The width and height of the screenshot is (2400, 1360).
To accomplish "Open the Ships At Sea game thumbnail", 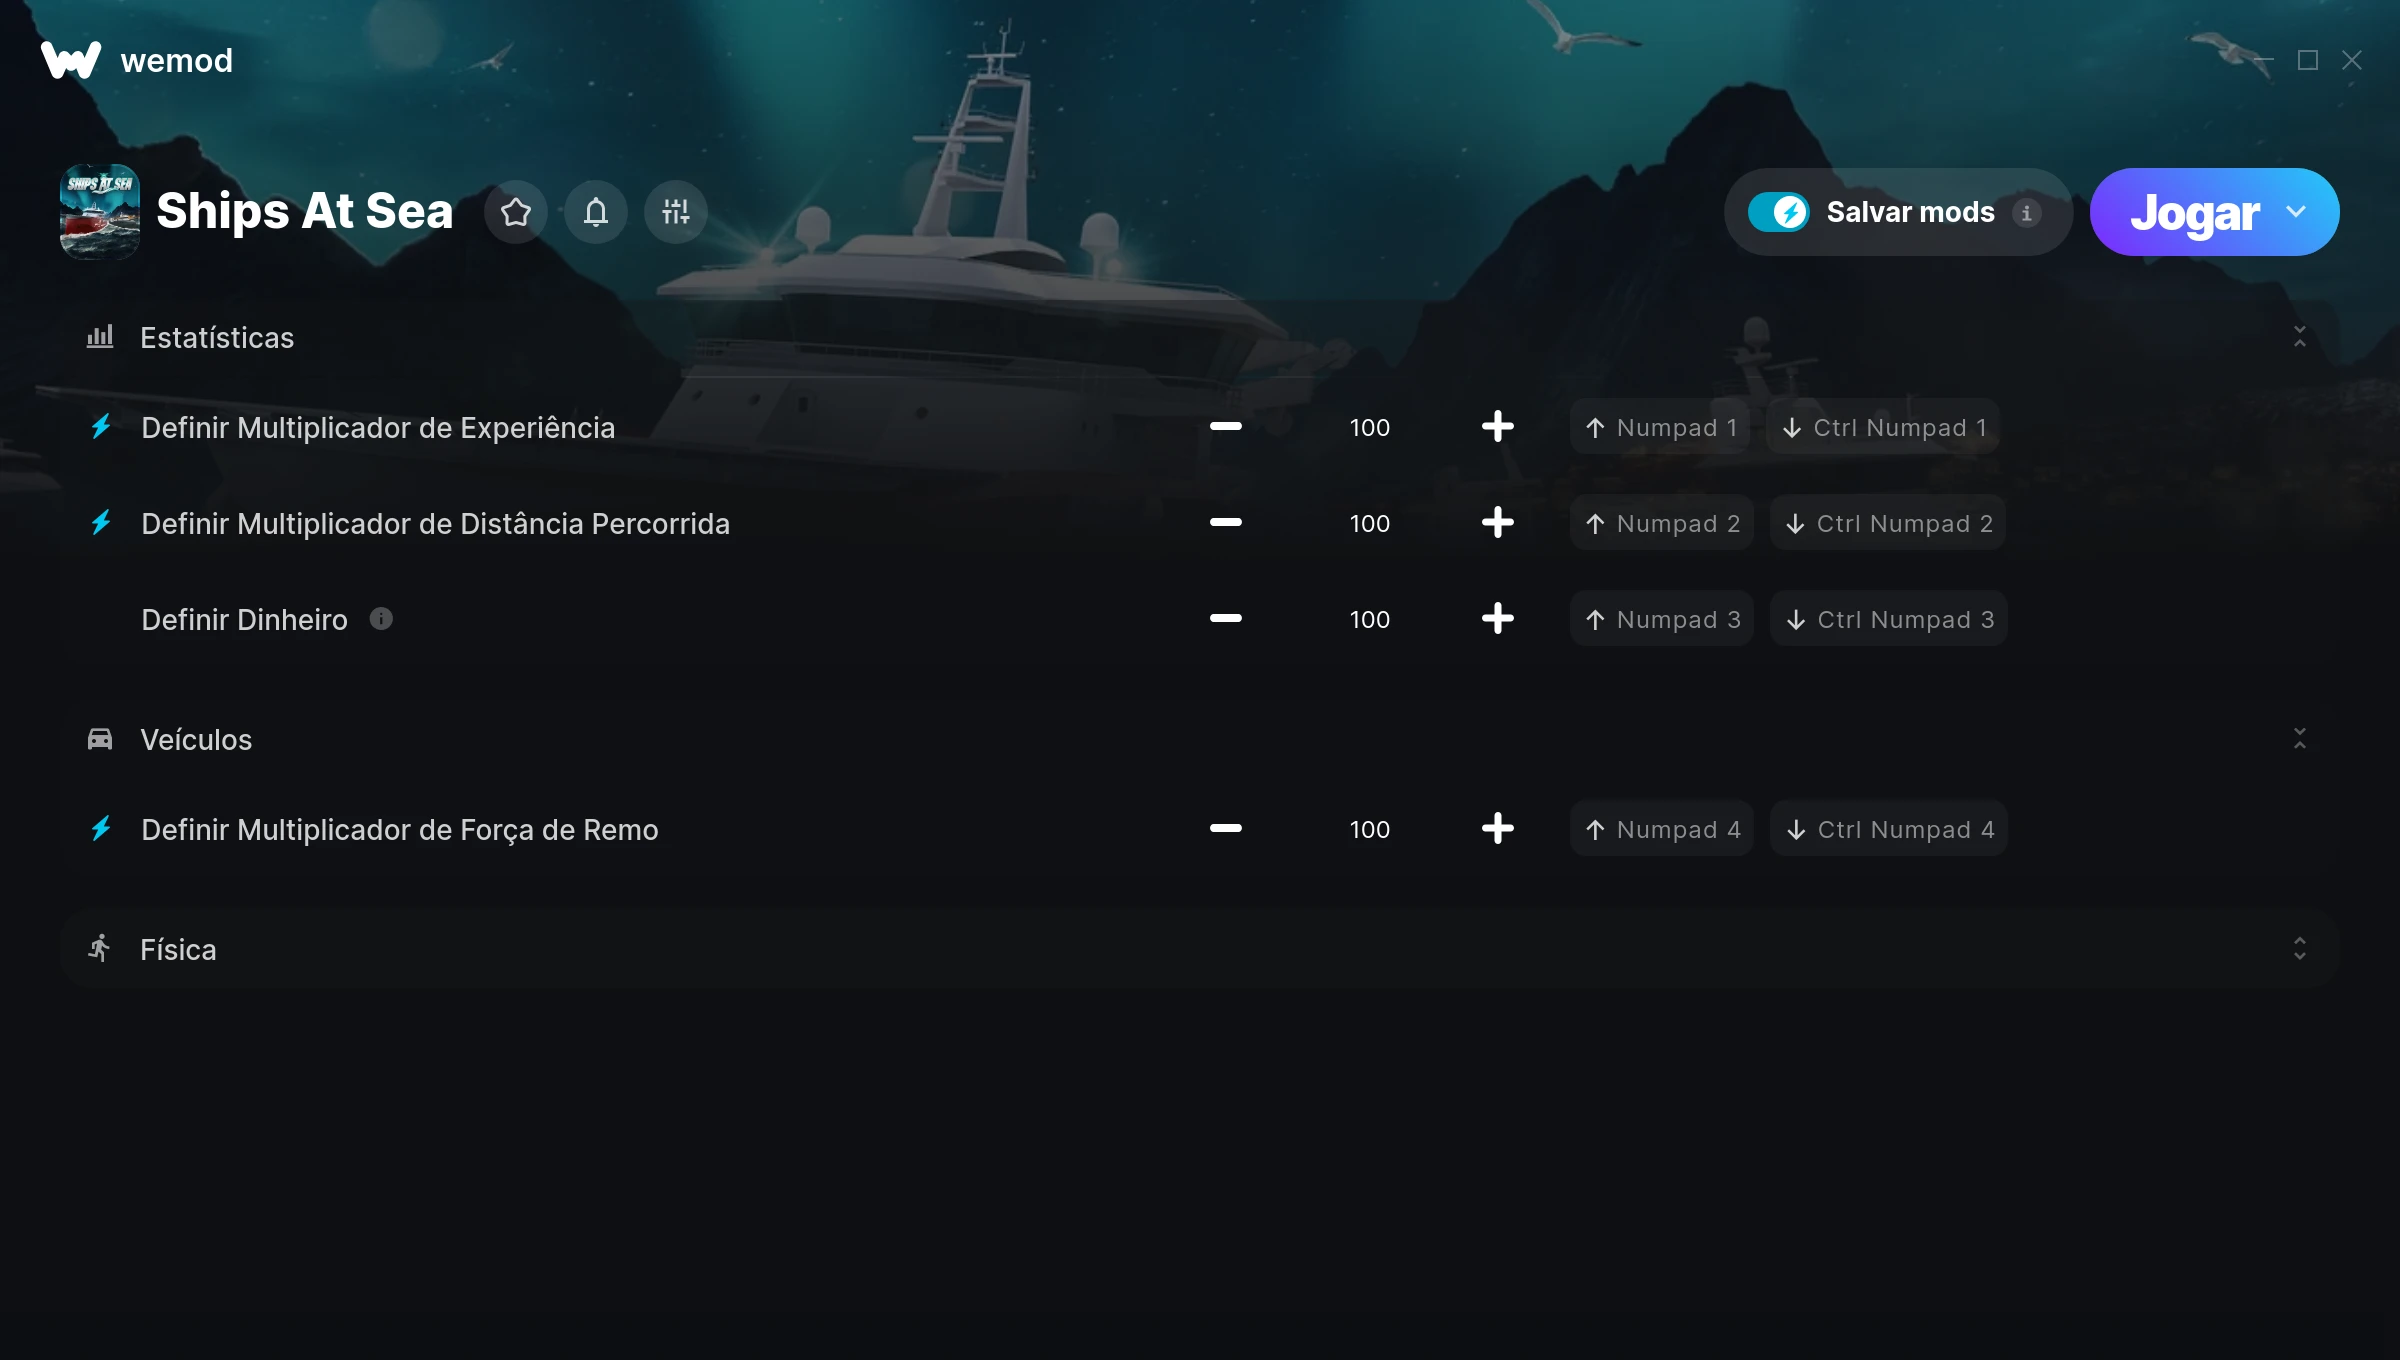I will 100,212.
